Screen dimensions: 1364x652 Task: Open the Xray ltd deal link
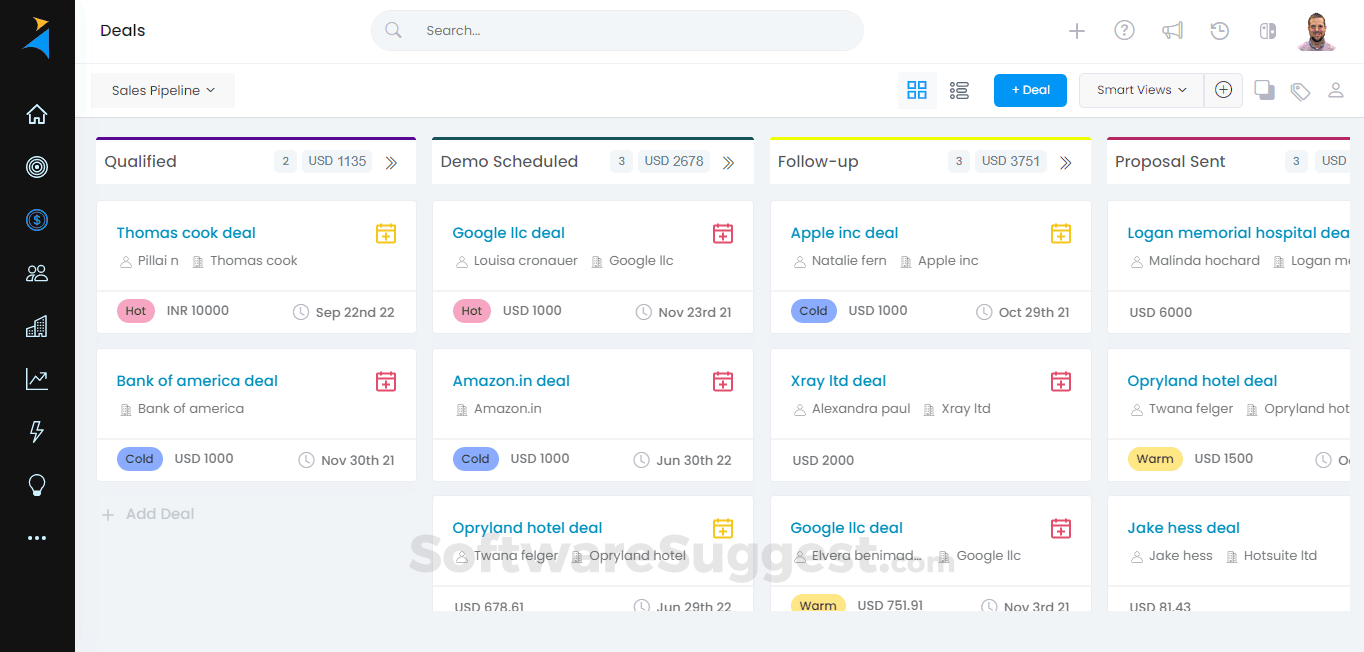[x=838, y=381]
